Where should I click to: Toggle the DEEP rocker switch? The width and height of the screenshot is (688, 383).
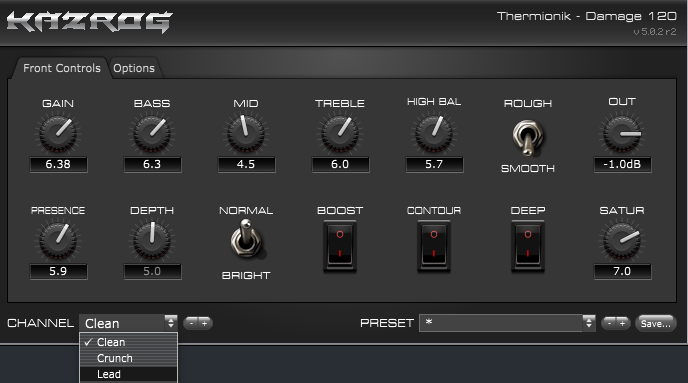click(x=527, y=246)
